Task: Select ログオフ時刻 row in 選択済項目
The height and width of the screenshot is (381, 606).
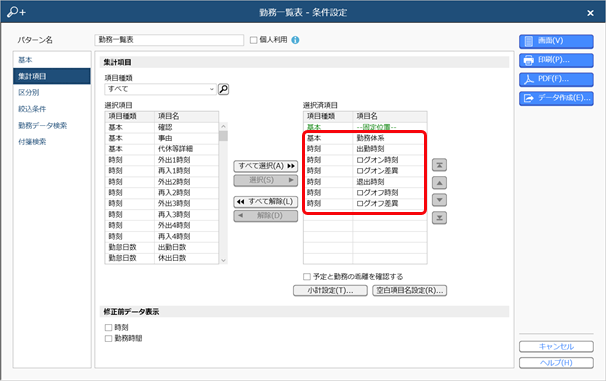Action: coord(365,193)
